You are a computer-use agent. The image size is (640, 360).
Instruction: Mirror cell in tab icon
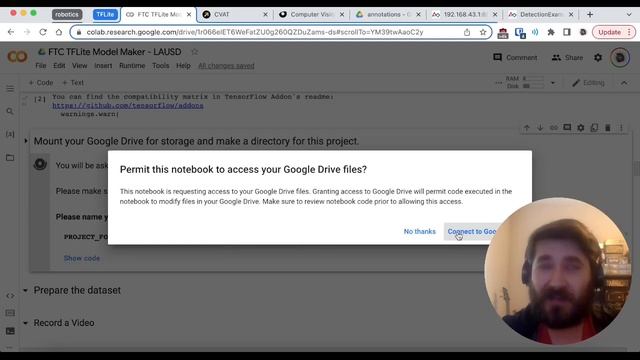pos(594,128)
